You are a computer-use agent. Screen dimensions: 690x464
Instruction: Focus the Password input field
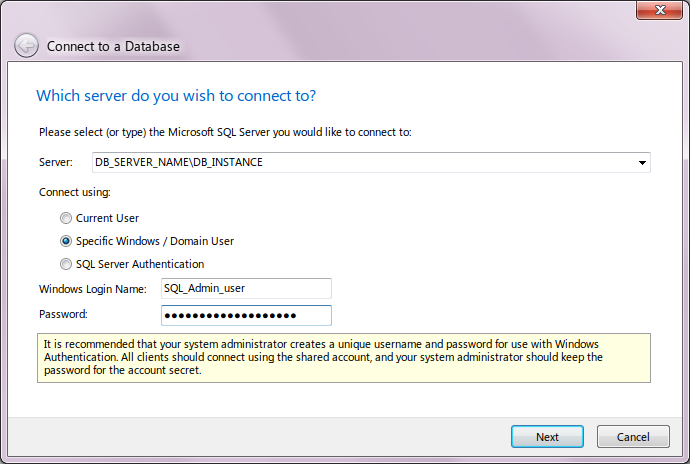pyautogui.click(x=244, y=315)
